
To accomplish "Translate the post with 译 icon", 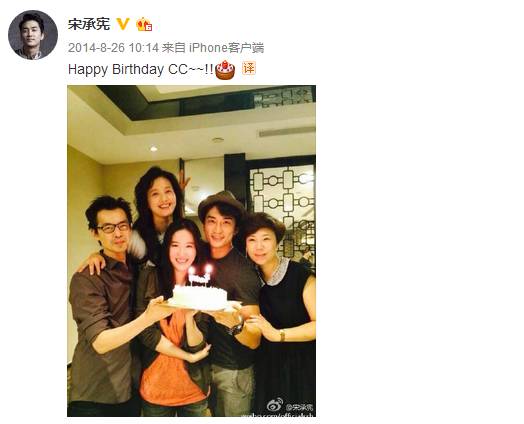I will (249, 68).
